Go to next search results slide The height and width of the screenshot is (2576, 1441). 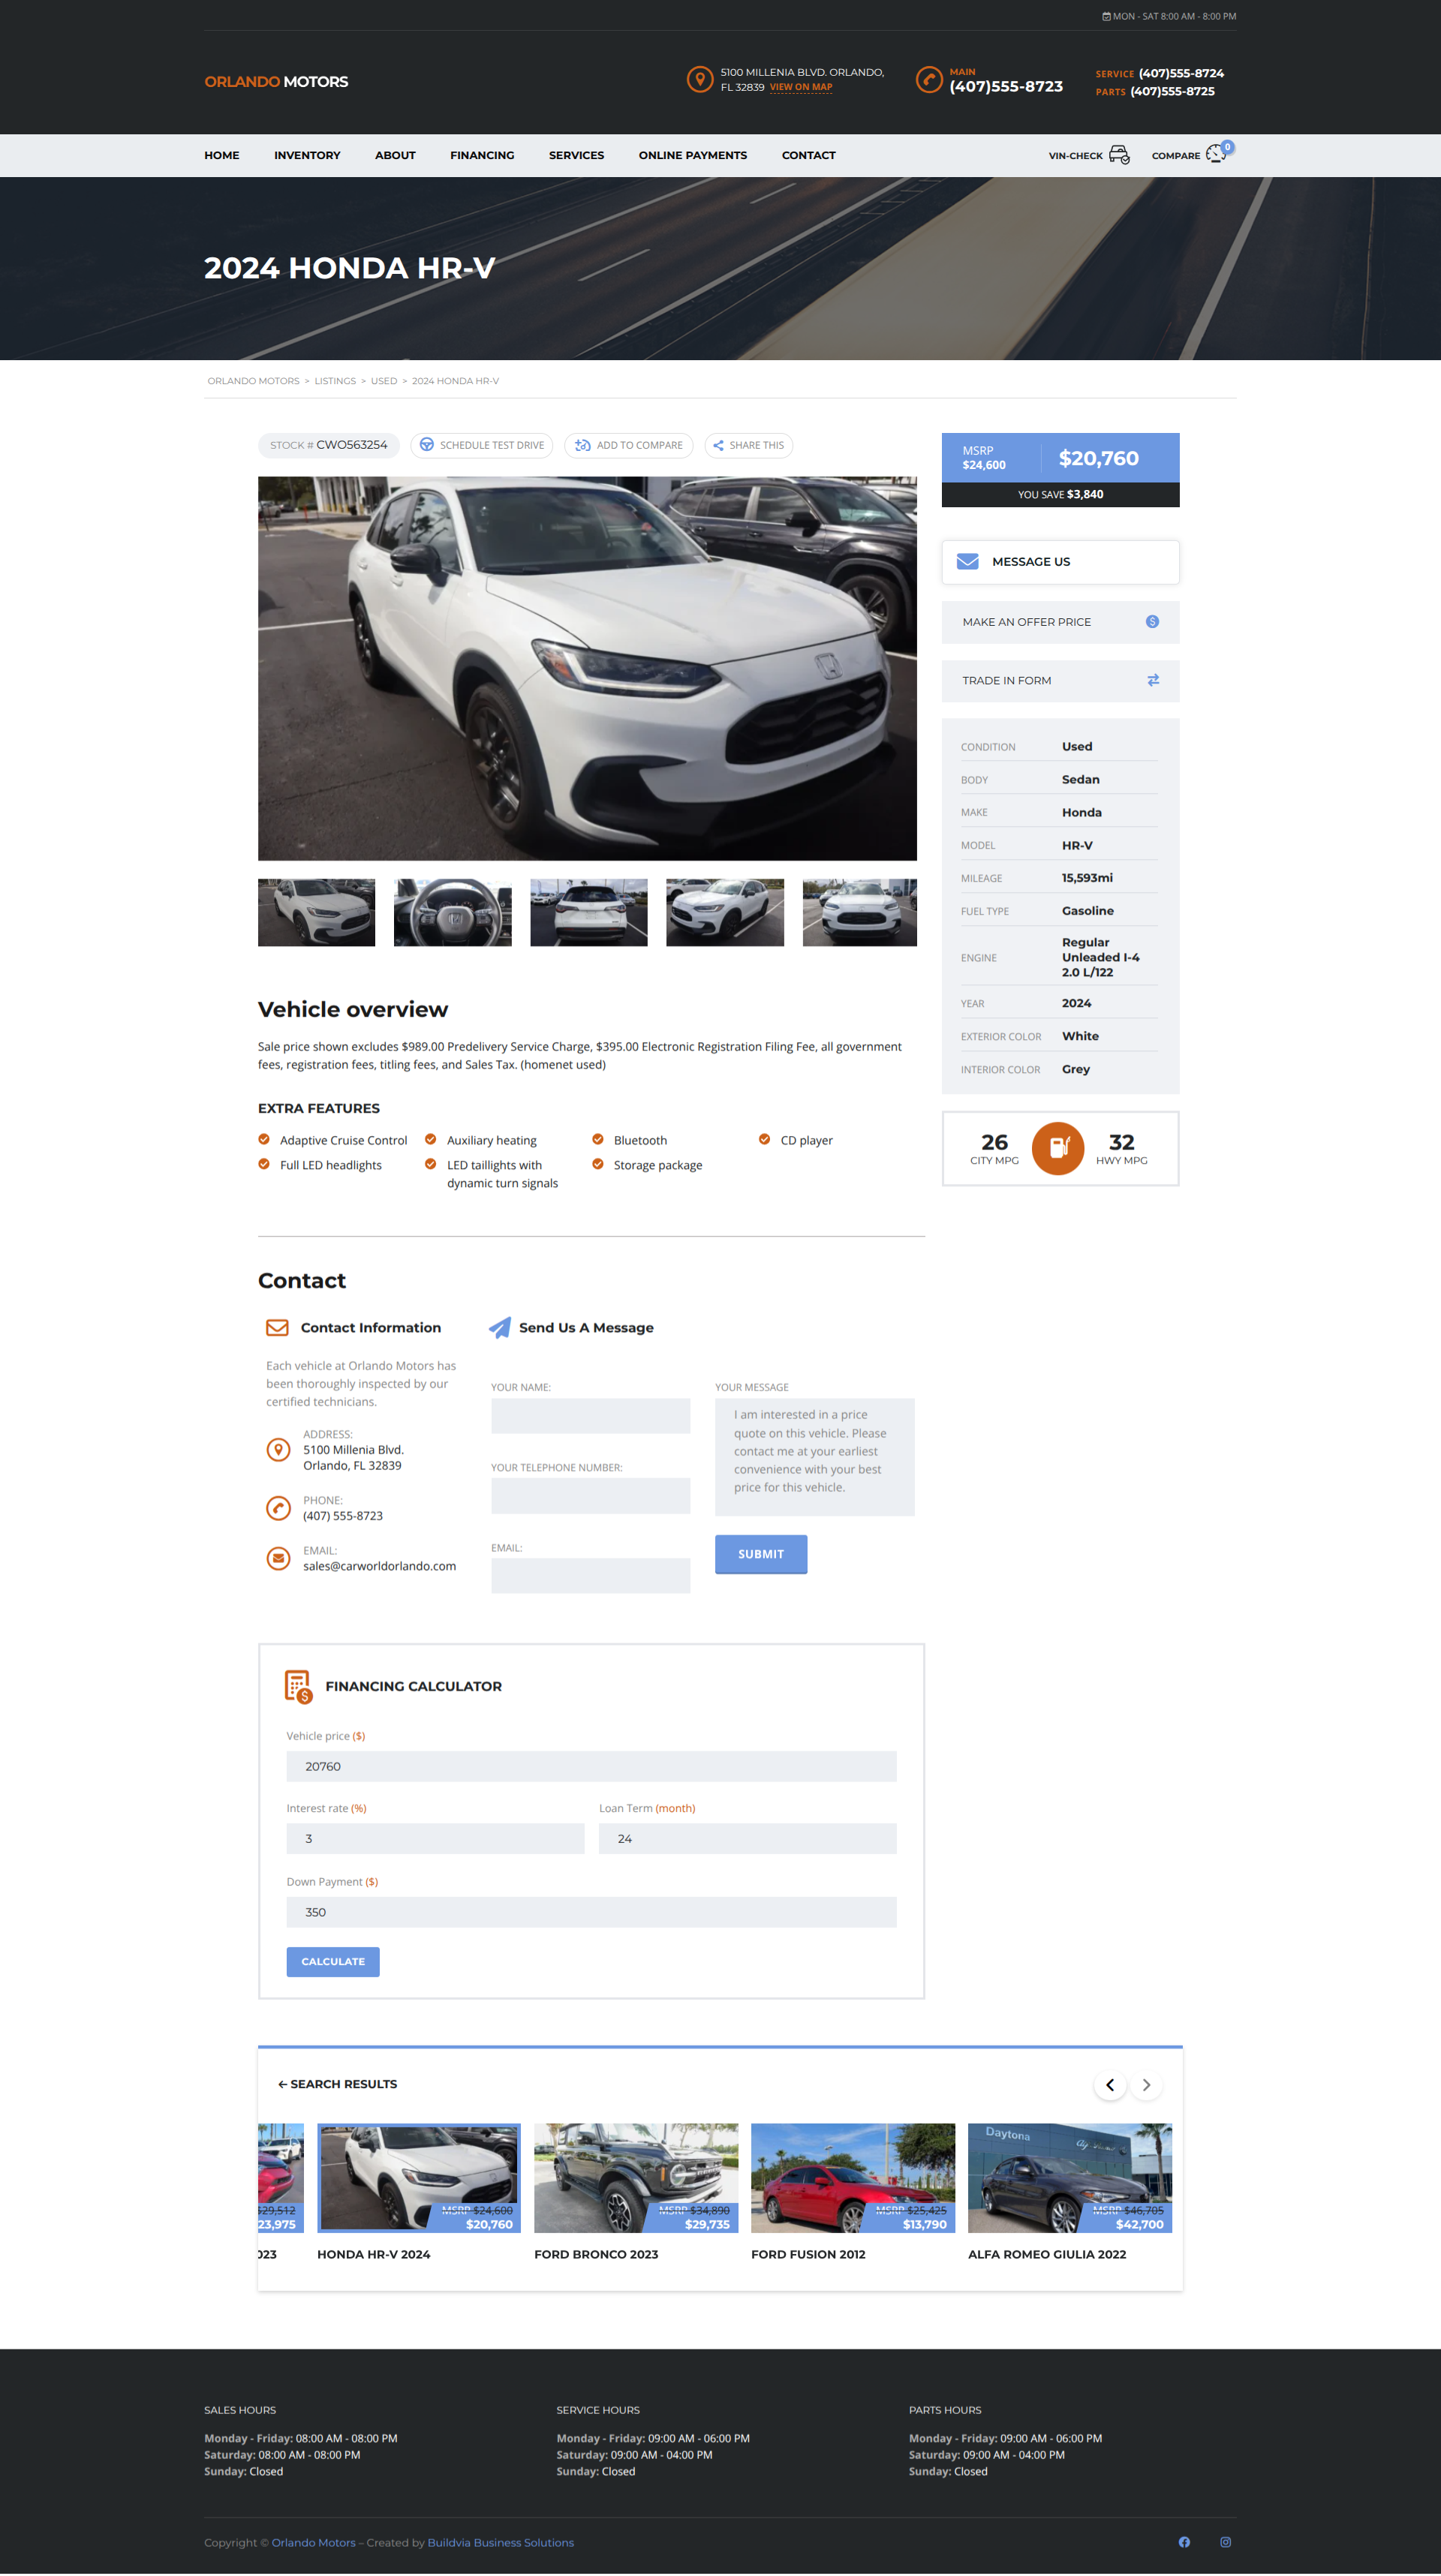click(1146, 2084)
